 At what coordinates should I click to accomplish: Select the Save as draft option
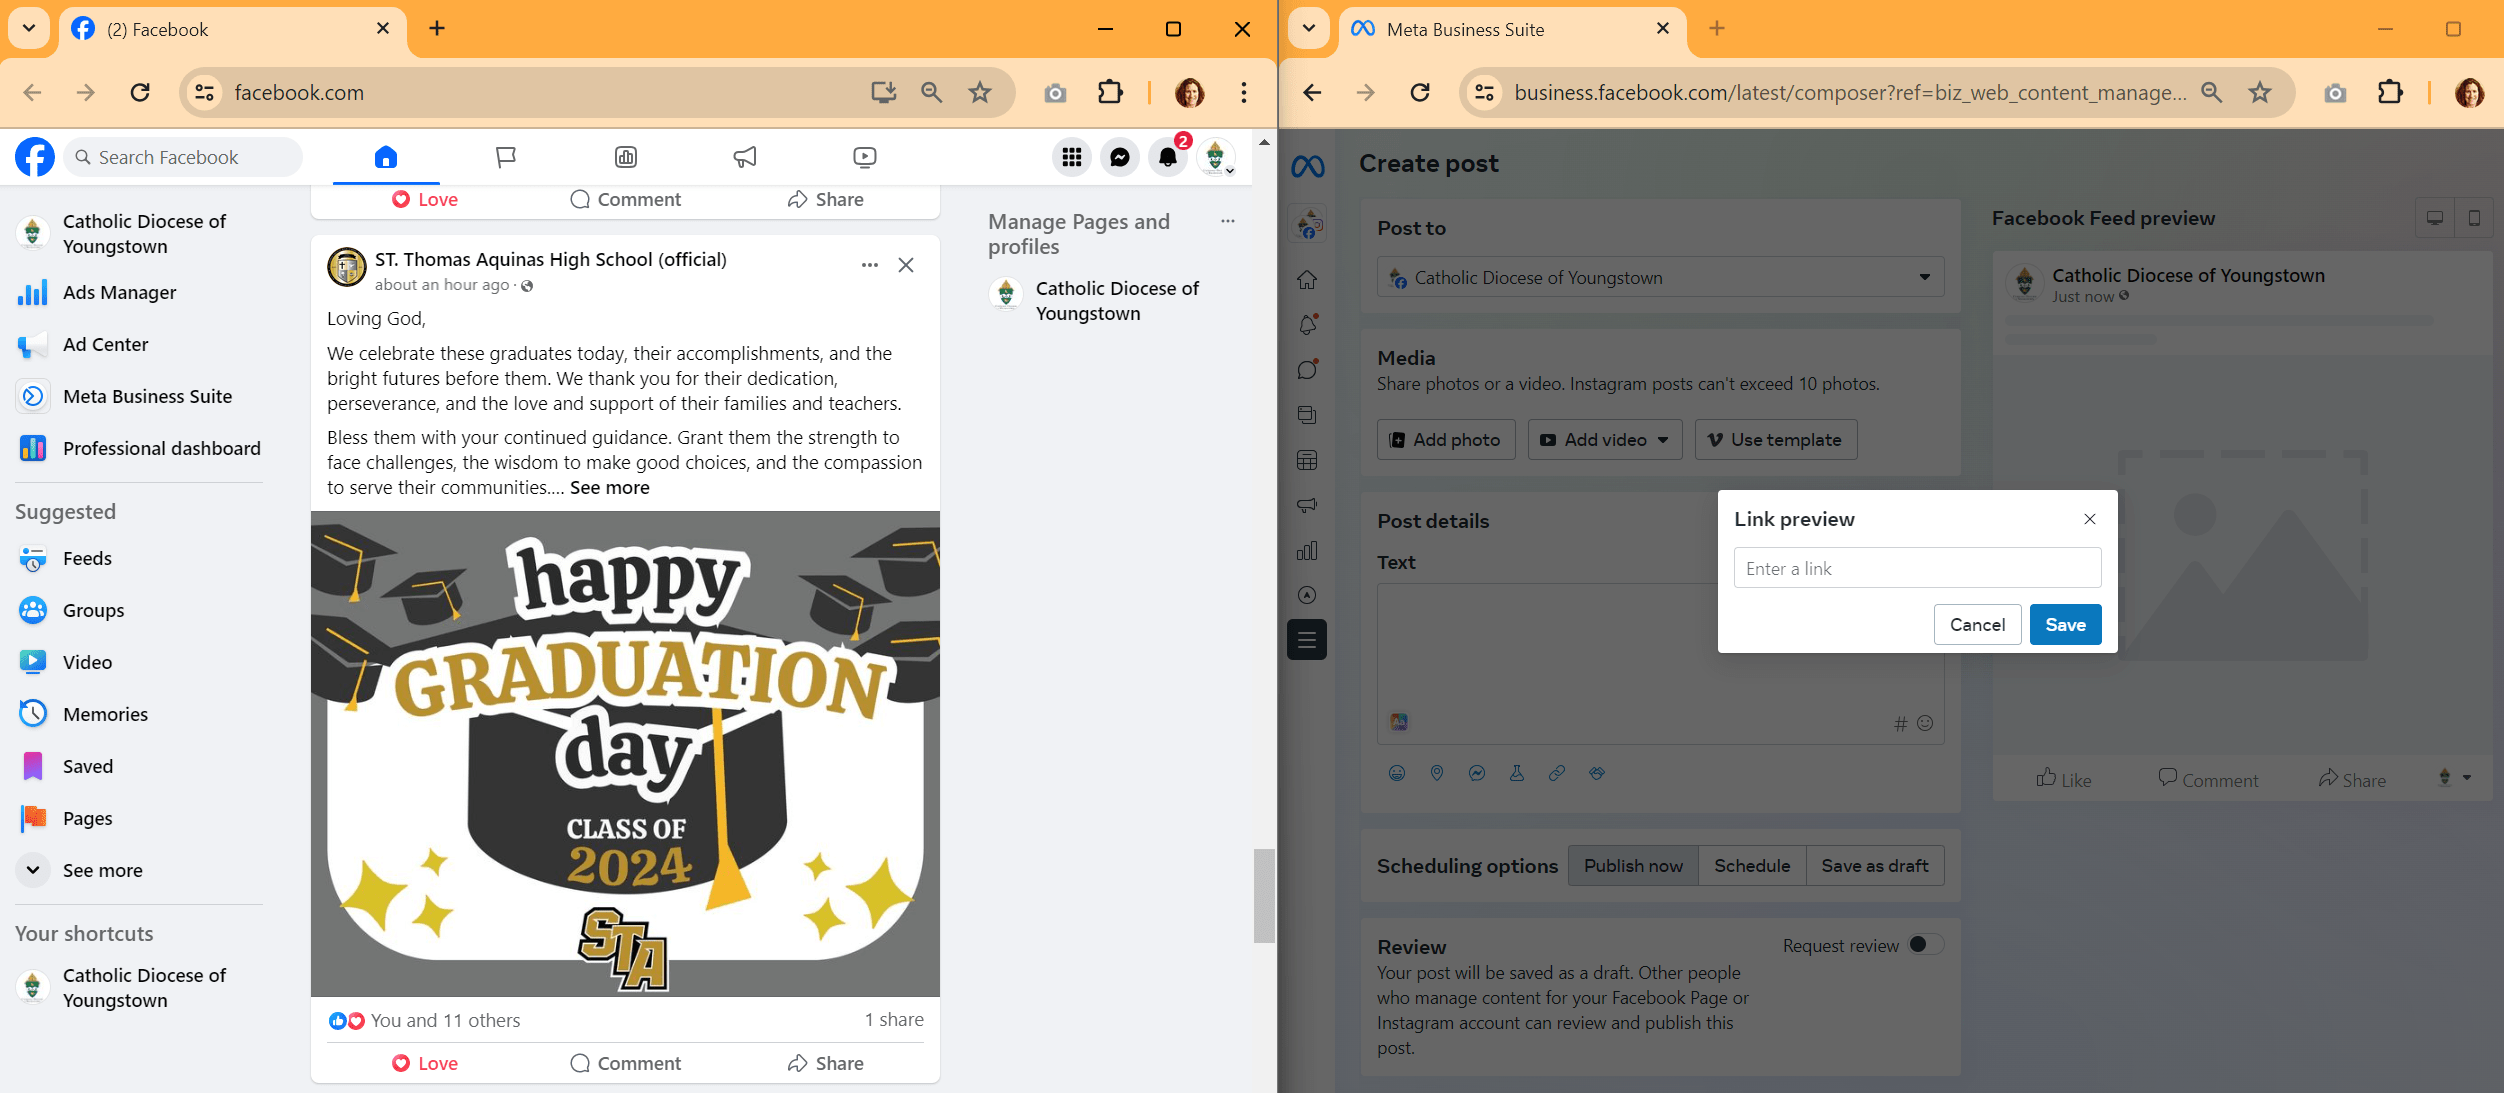click(1875, 866)
